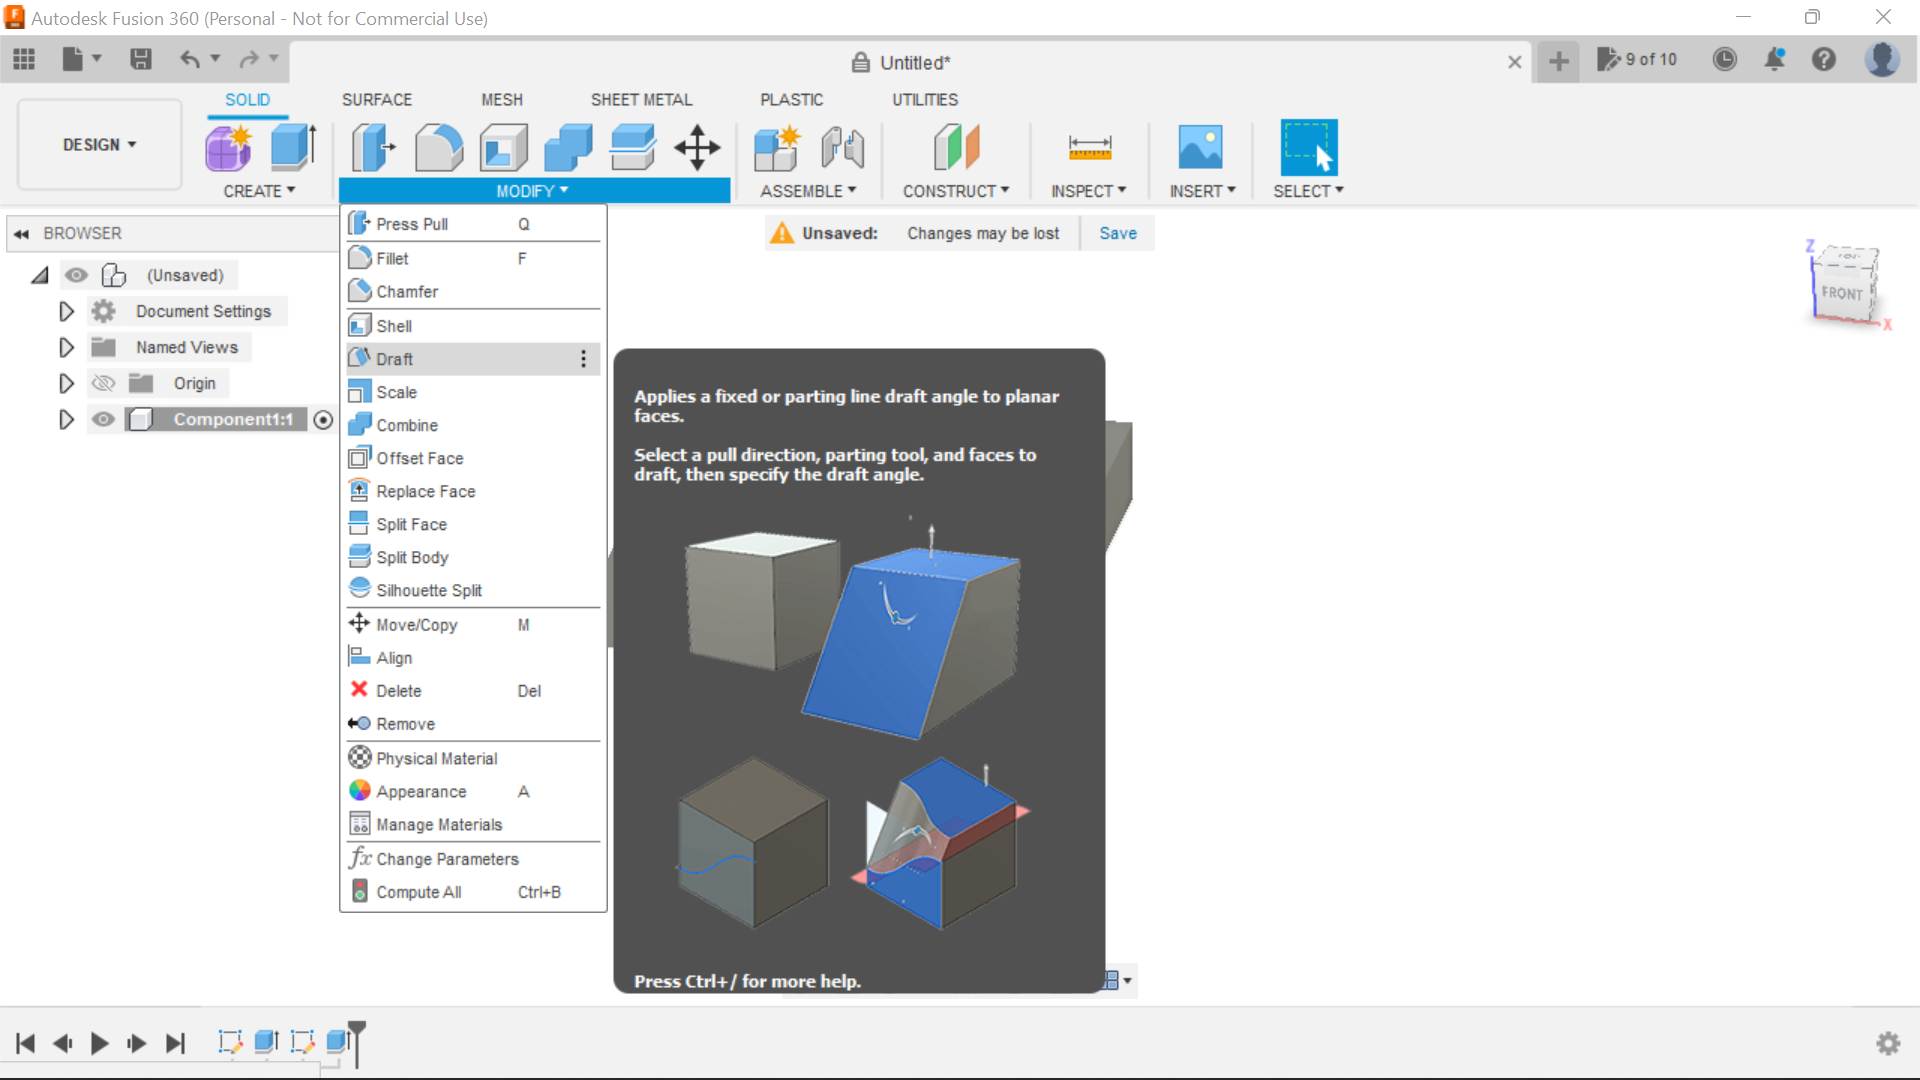
Task: Close the Untitled document tab
Action: 1515,62
